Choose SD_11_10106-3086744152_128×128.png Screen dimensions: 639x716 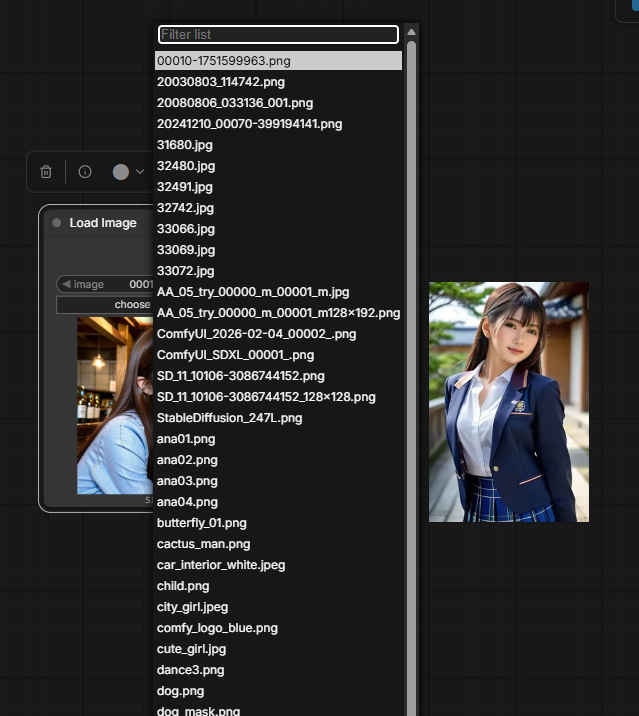278,397
